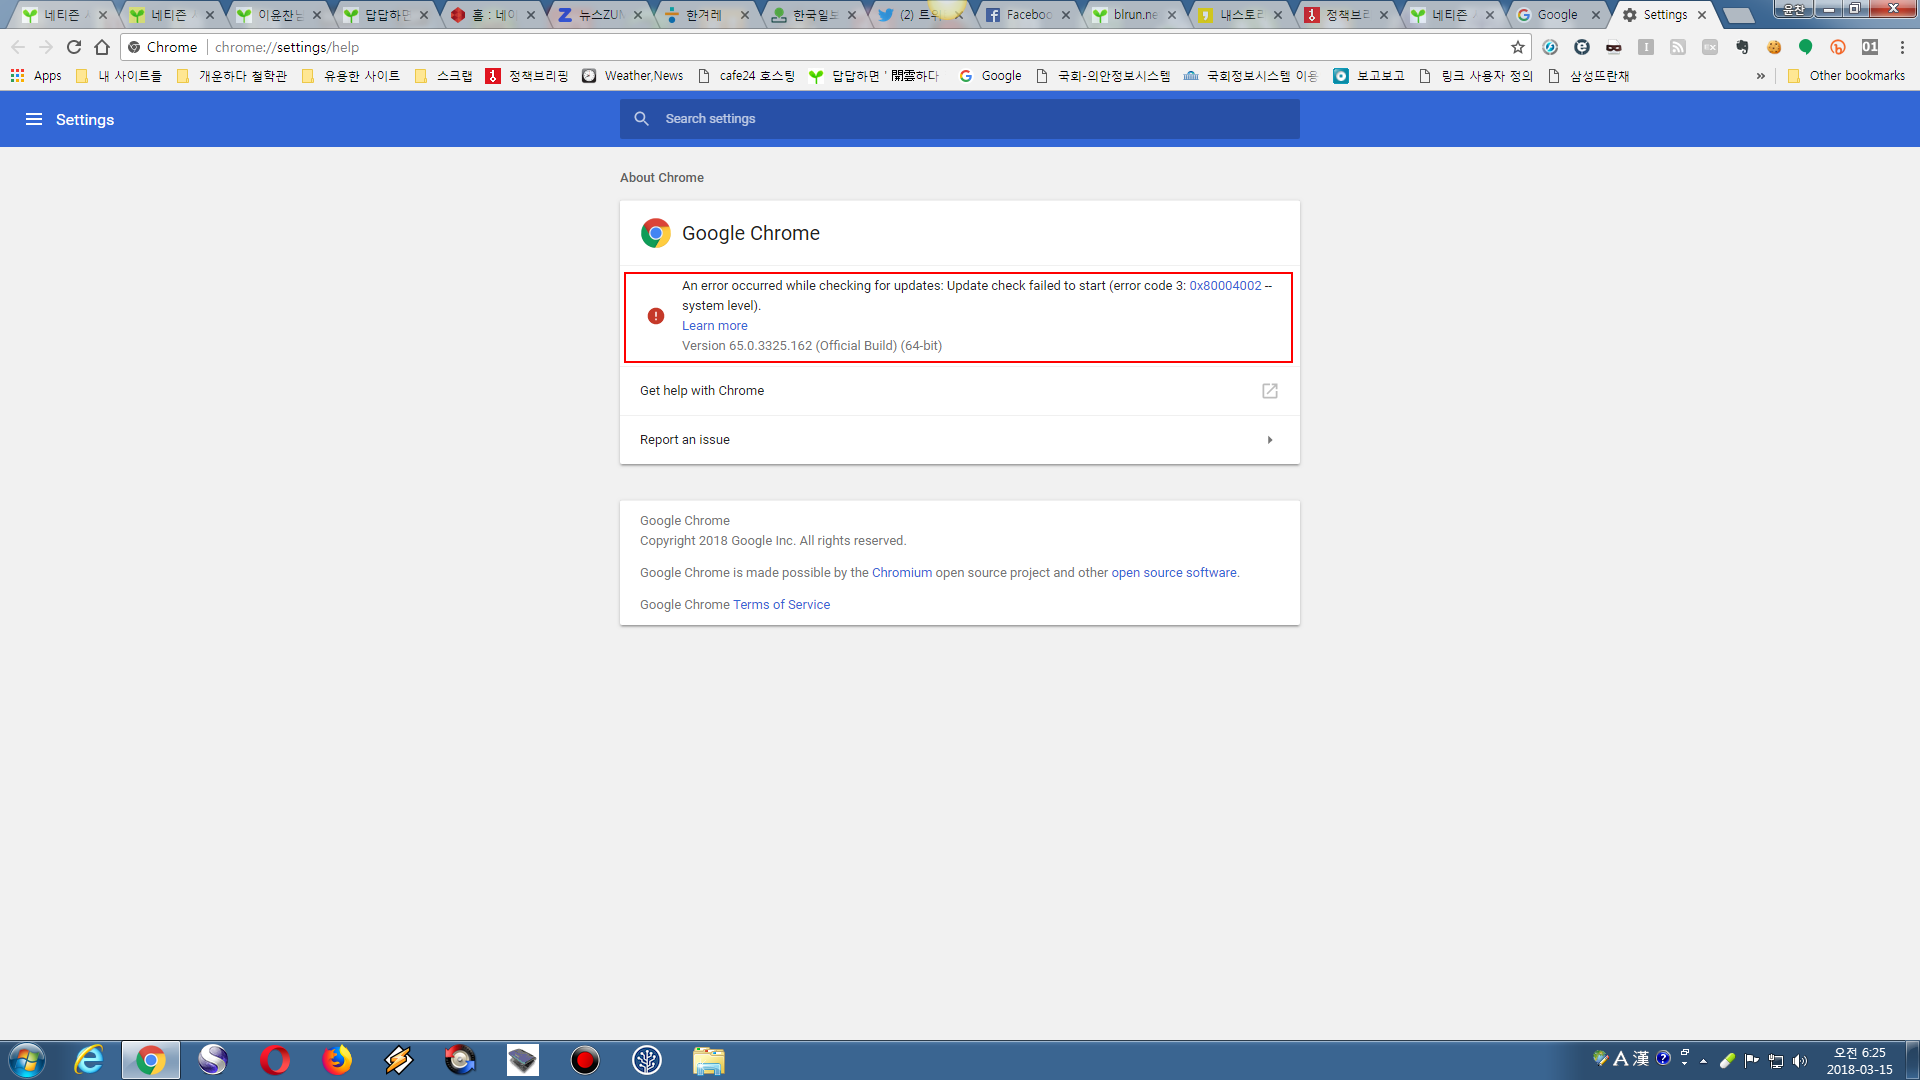The width and height of the screenshot is (1920, 1080).
Task: Click the Get help external-link icon
Action: point(1270,391)
